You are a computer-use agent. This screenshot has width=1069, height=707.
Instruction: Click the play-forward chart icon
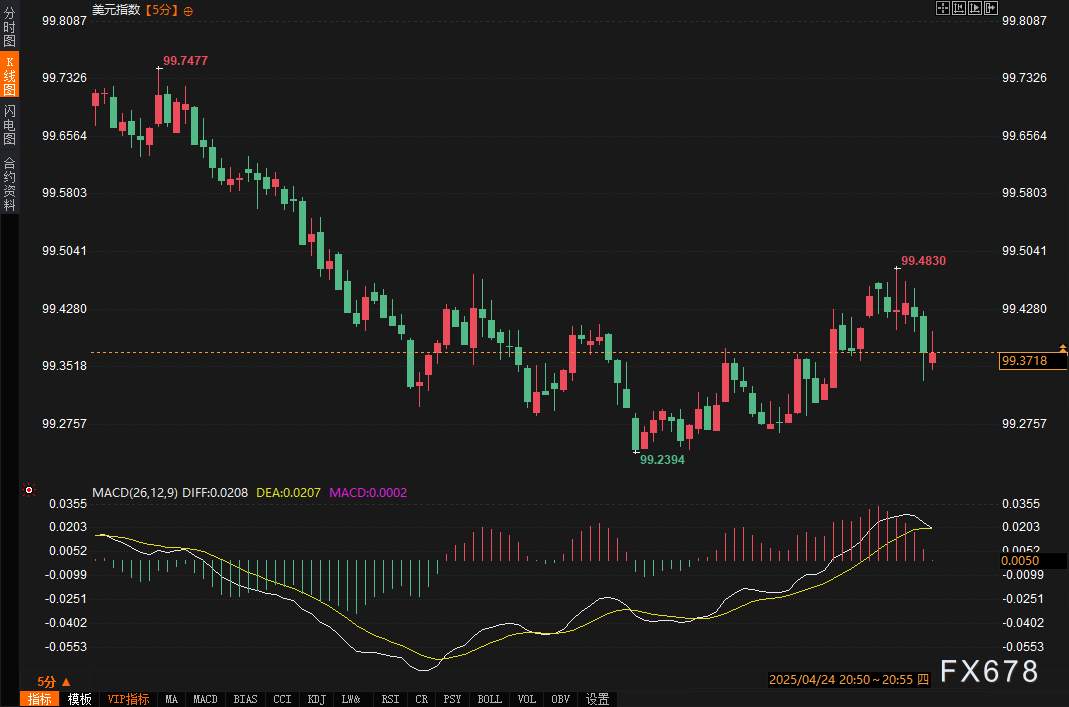click(975, 9)
